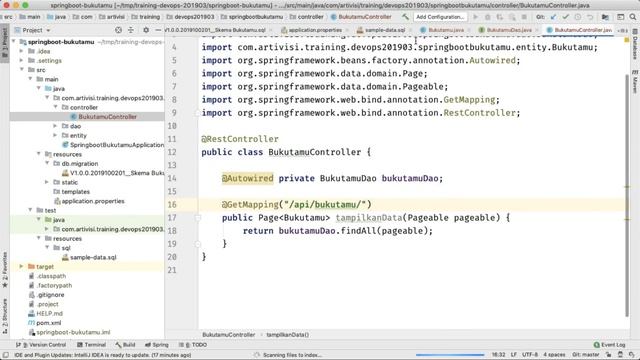Open the Build tool window
The width and height of the screenshot is (640, 360).
[x=125, y=345]
